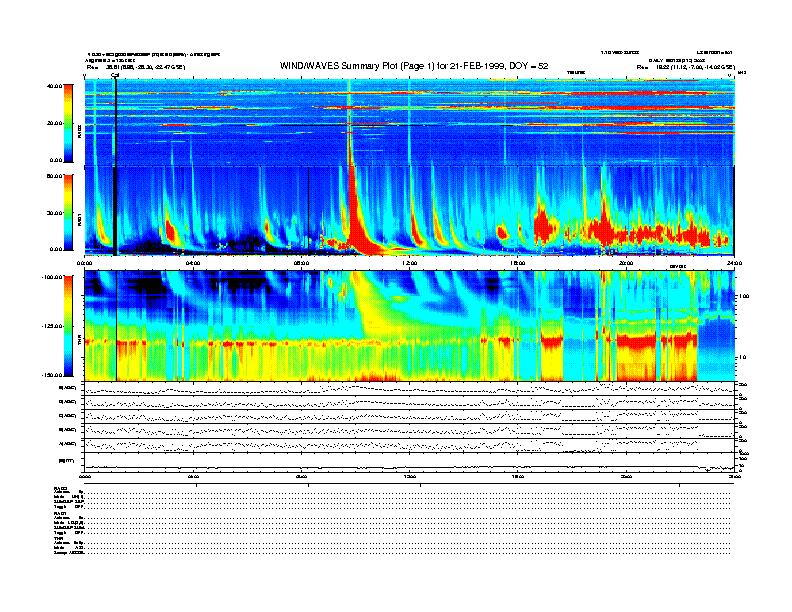Click the 24:00 tick label below the RAD1 panel
The width and height of the screenshot is (792, 612).
click(x=734, y=263)
